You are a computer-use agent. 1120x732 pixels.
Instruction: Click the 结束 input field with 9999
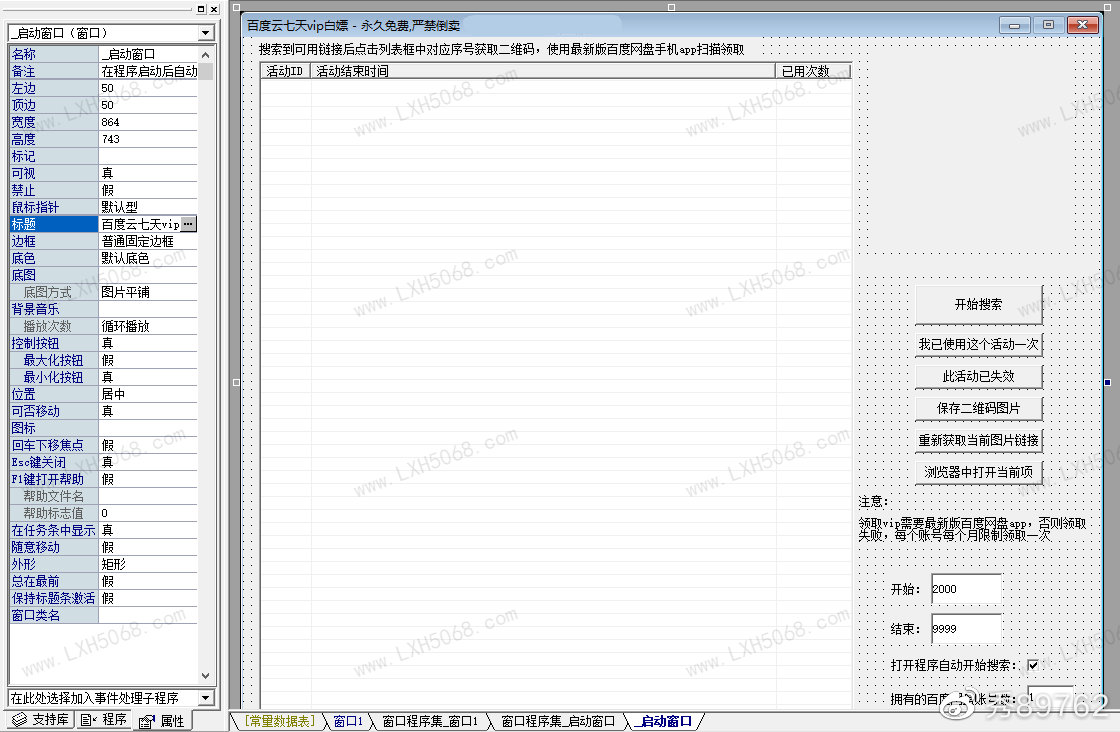pyautogui.click(x=966, y=629)
